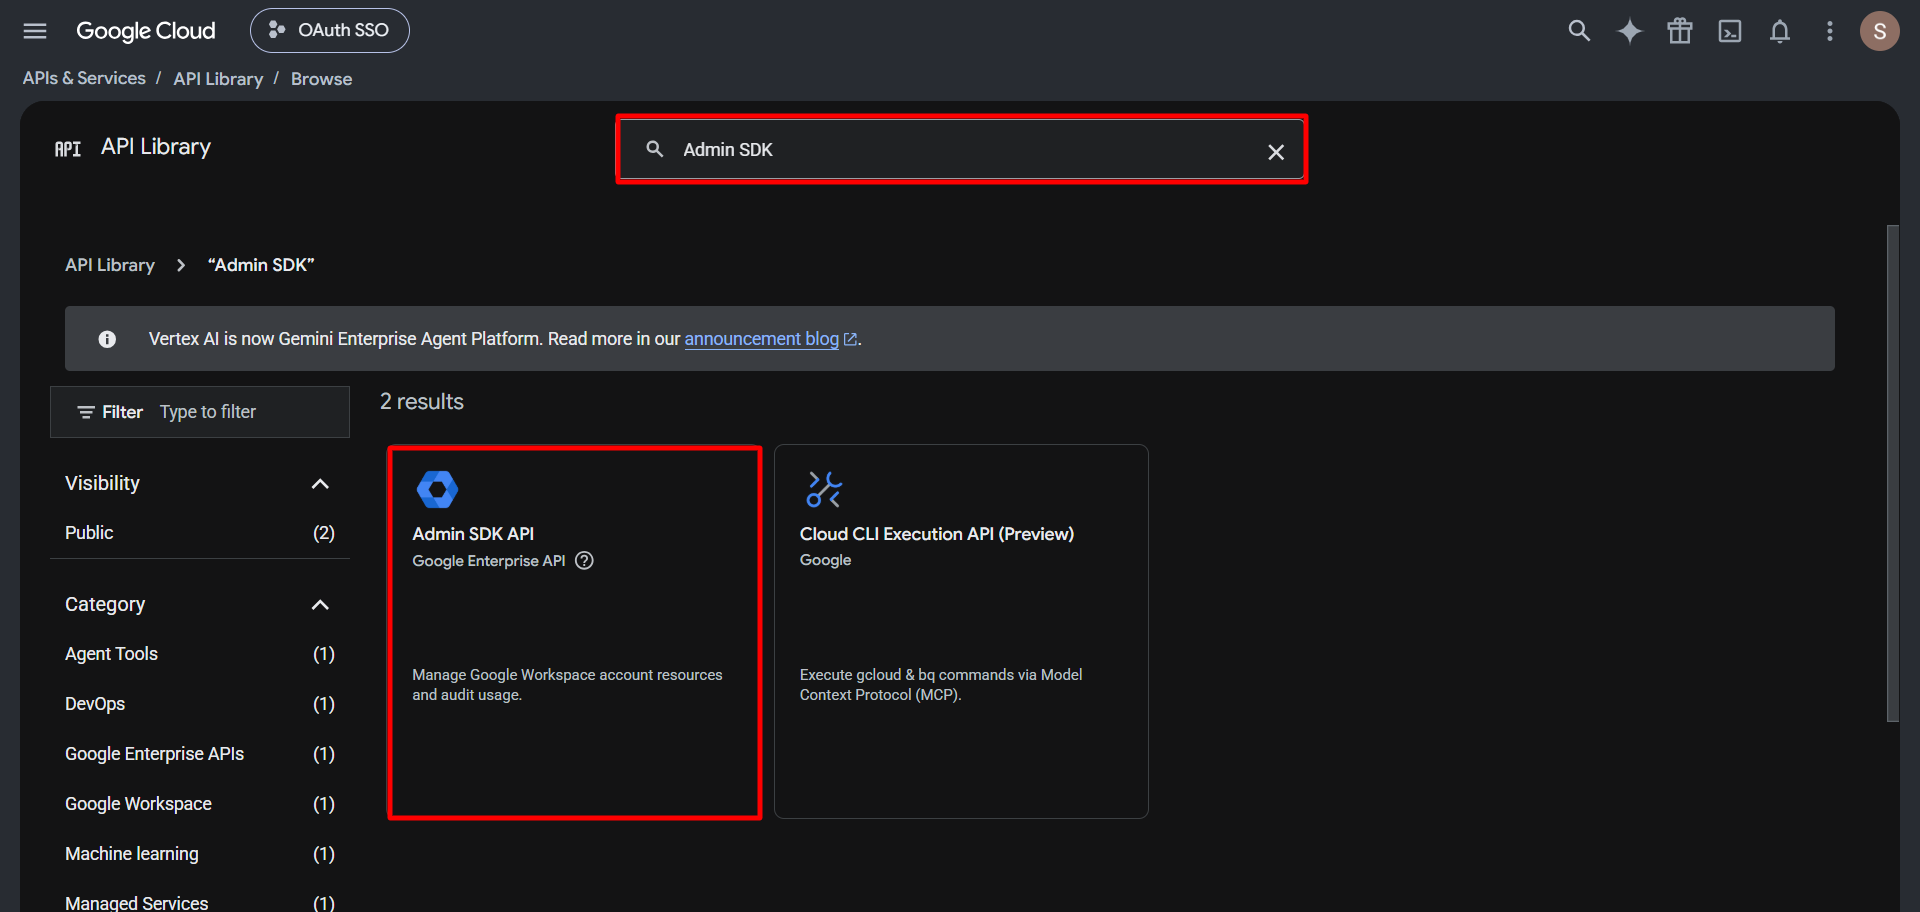Click the gift box free trial icon
Image resolution: width=1920 pixels, height=912 pixels.
point(1680,31)
